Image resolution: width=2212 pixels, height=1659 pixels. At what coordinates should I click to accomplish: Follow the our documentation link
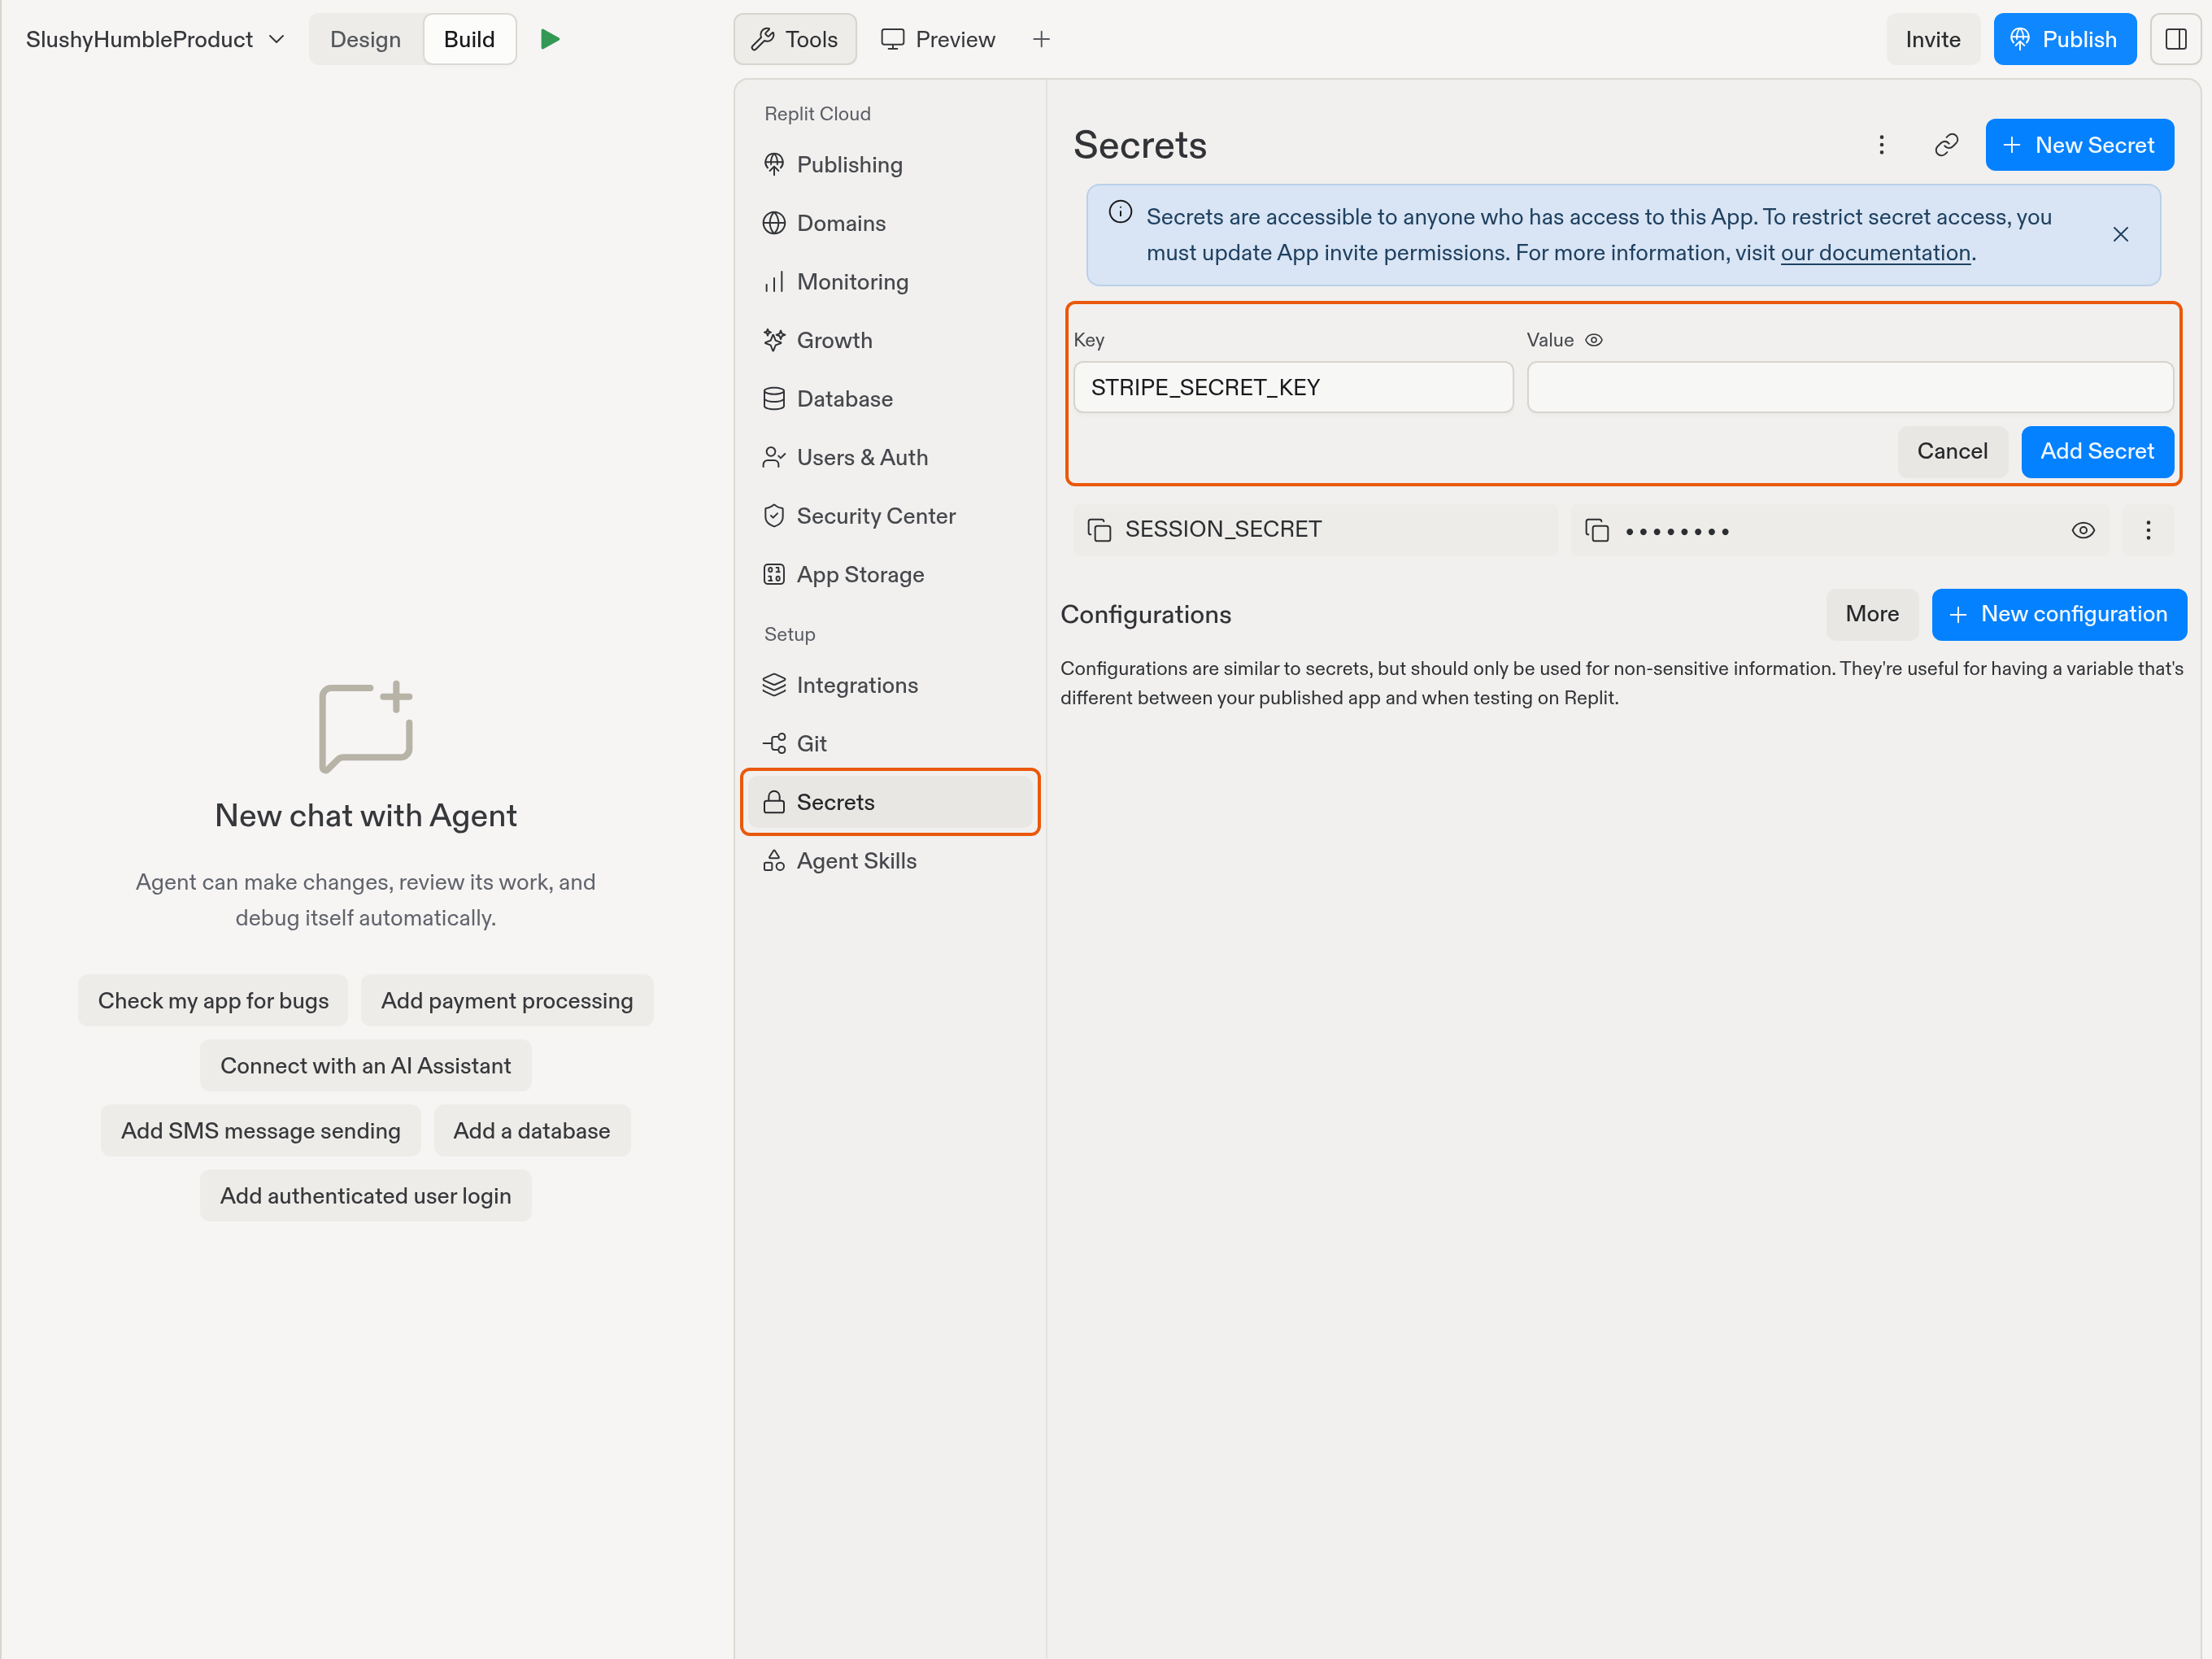[x=1875, y=253]
